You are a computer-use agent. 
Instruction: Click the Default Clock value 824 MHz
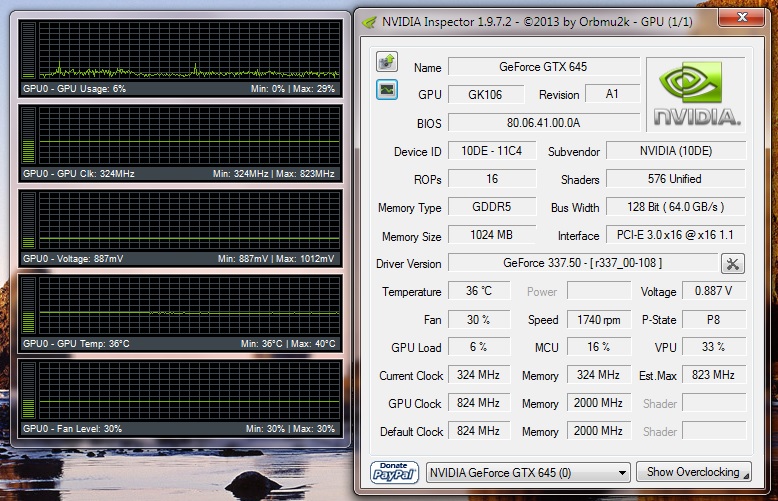[479, 431]
